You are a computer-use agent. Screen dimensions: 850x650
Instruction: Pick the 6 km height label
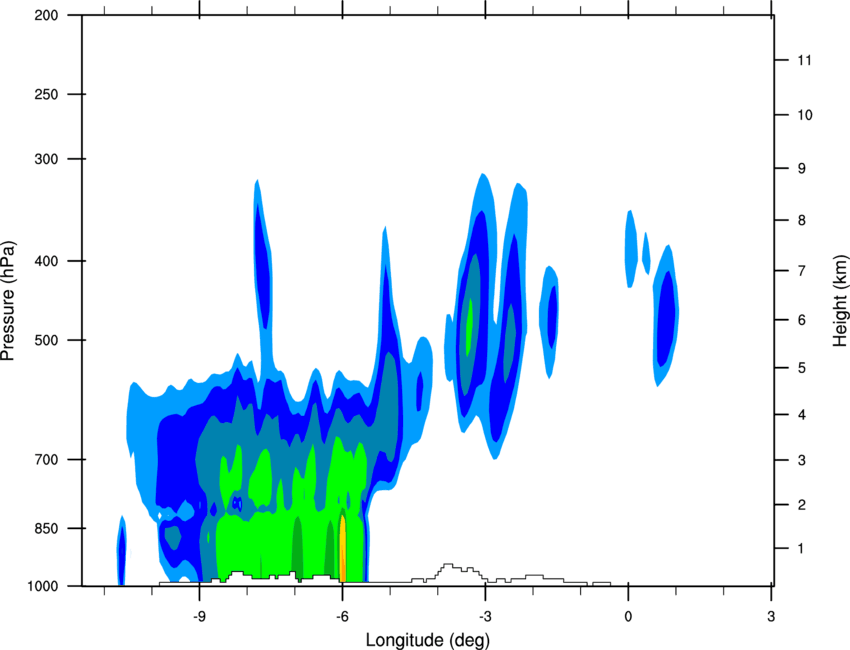click(x=802, y=320)
